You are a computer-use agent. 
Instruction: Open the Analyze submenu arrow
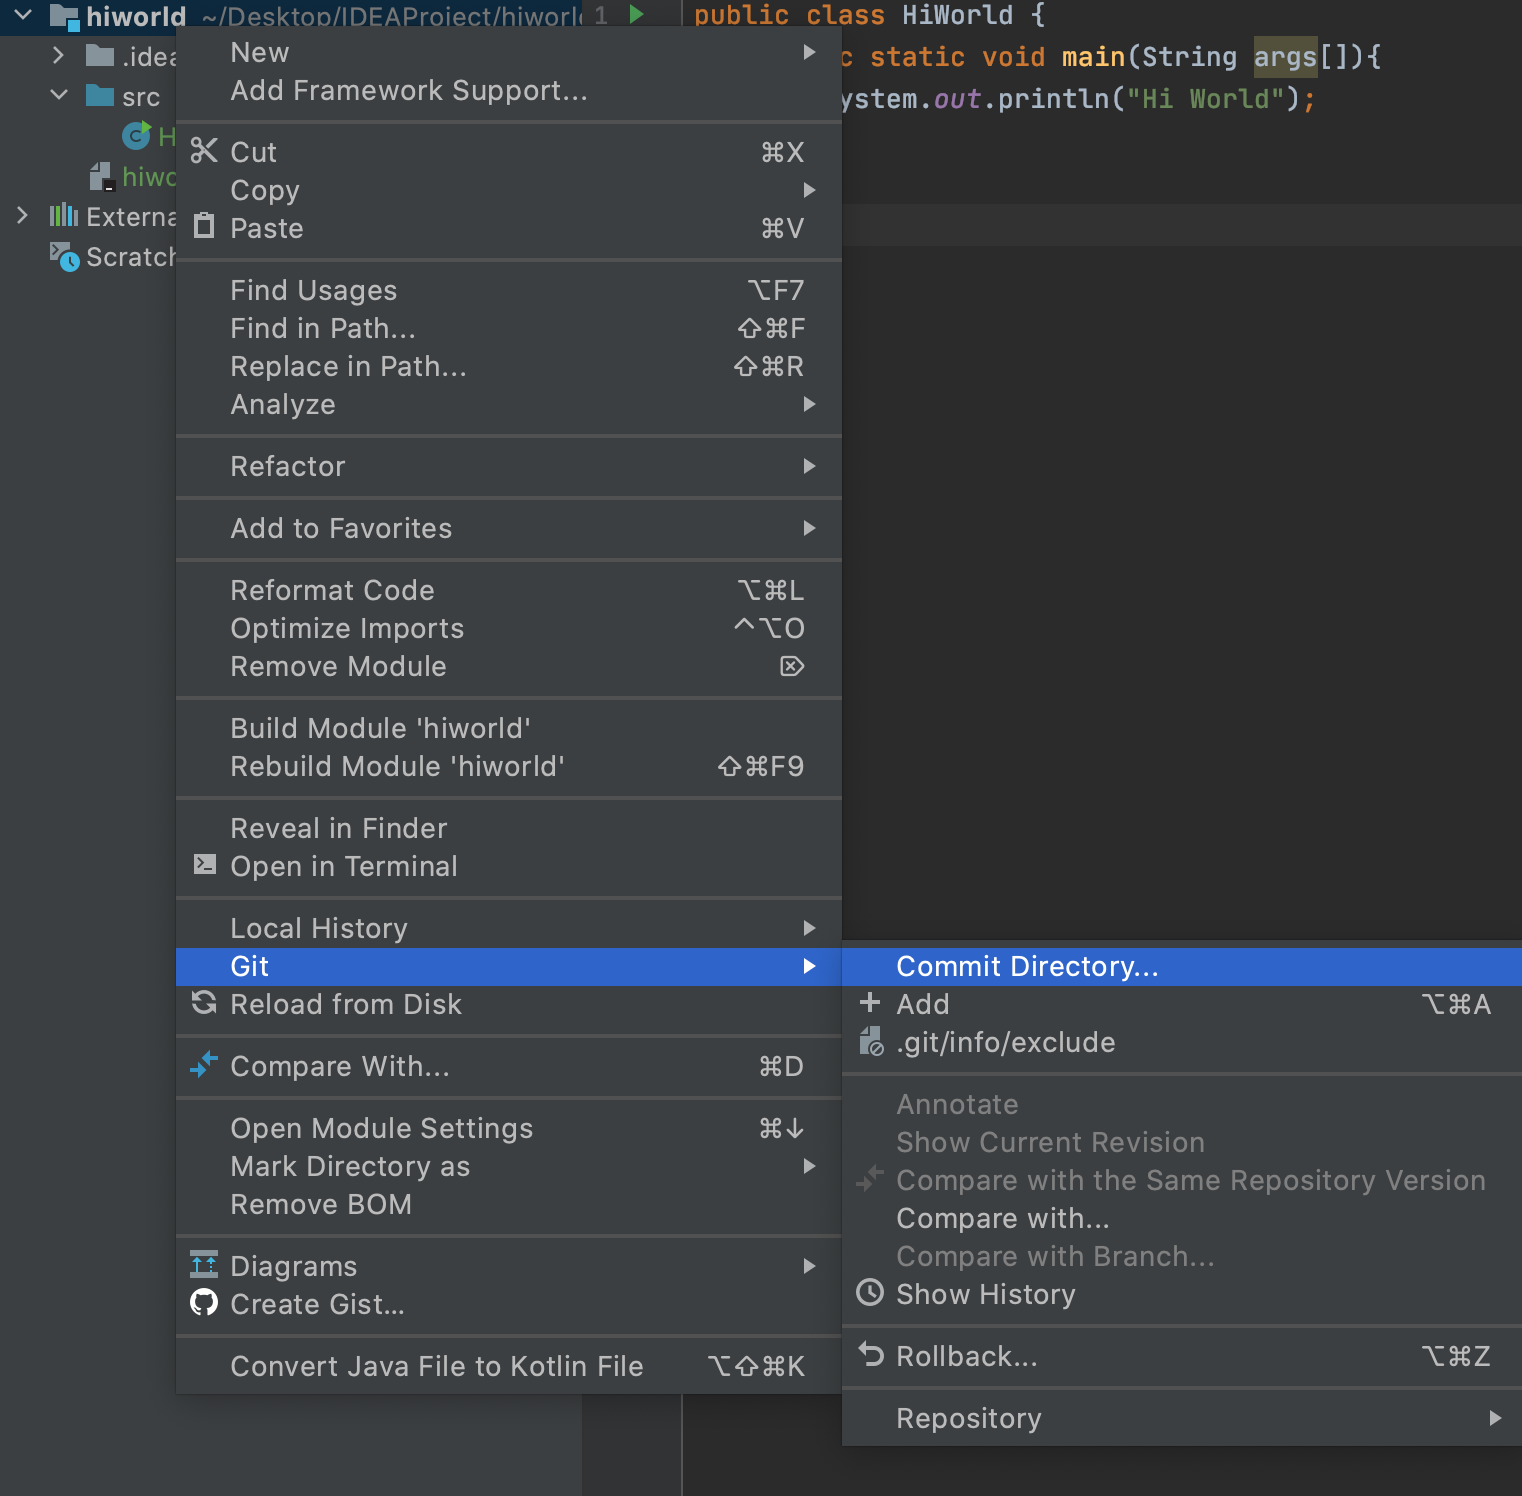pyautogui.click(x=809, y=404)
